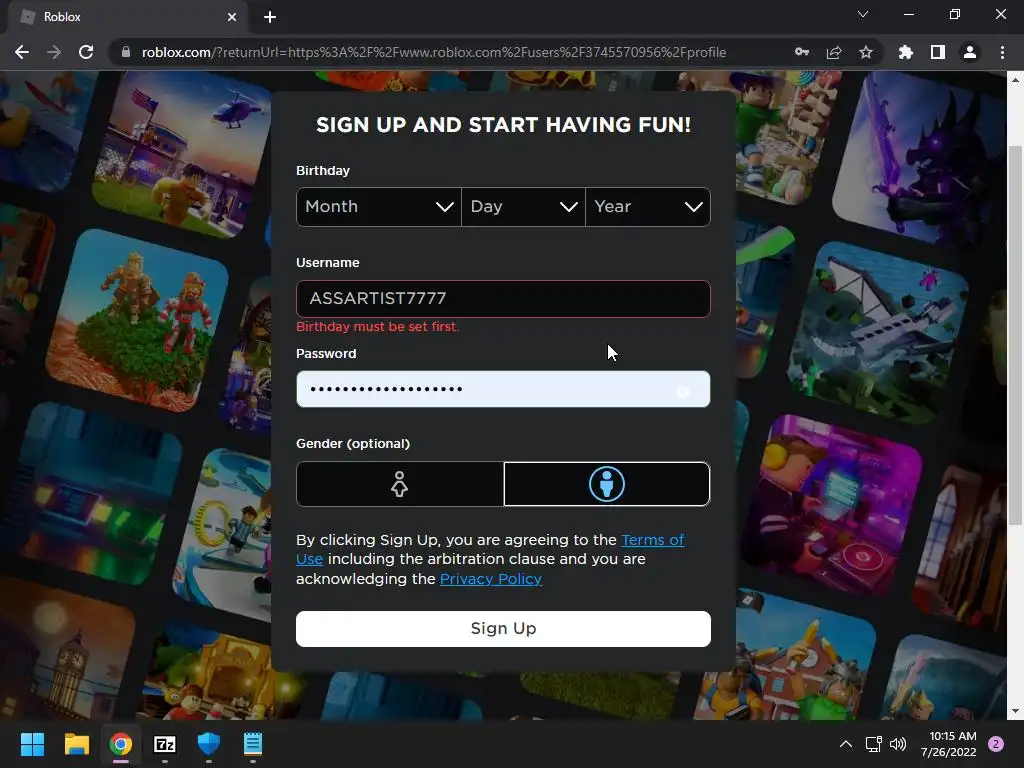Toggle the browser side panel
Screen dimensions: 1024x768
tap(938, 52)
